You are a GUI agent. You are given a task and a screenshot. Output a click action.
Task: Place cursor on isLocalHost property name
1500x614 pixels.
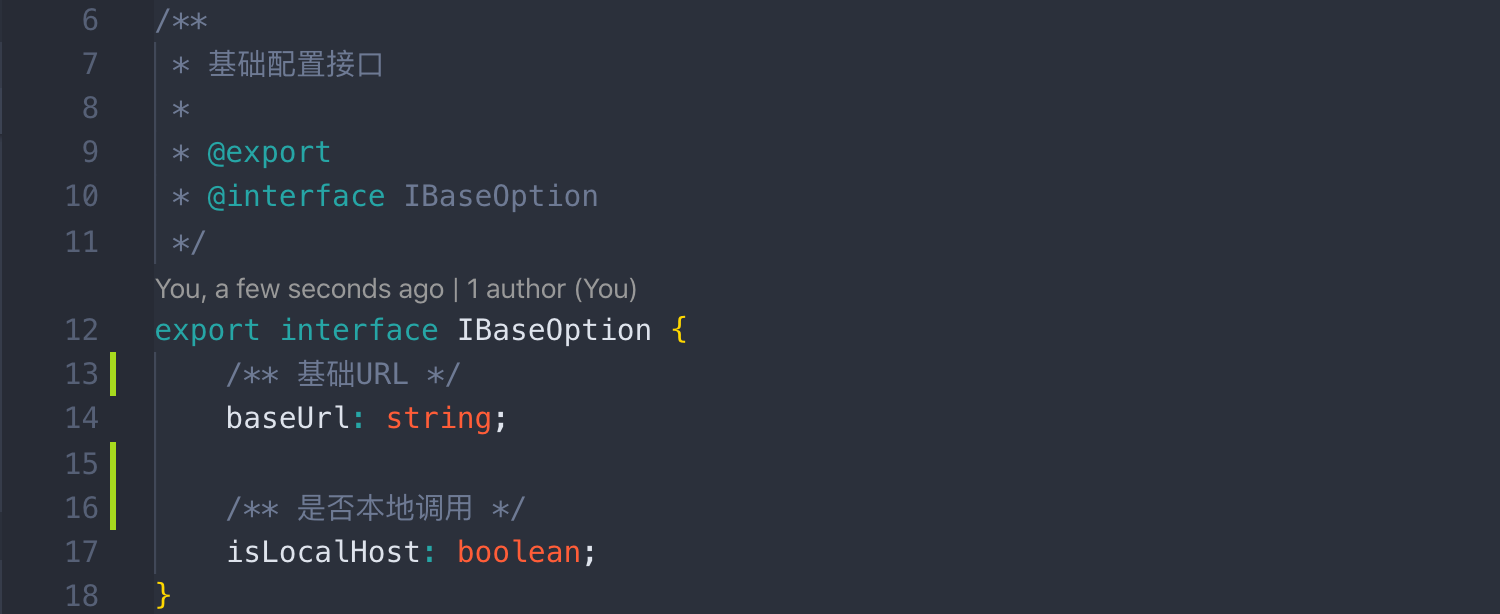click(x=324, y=552)
